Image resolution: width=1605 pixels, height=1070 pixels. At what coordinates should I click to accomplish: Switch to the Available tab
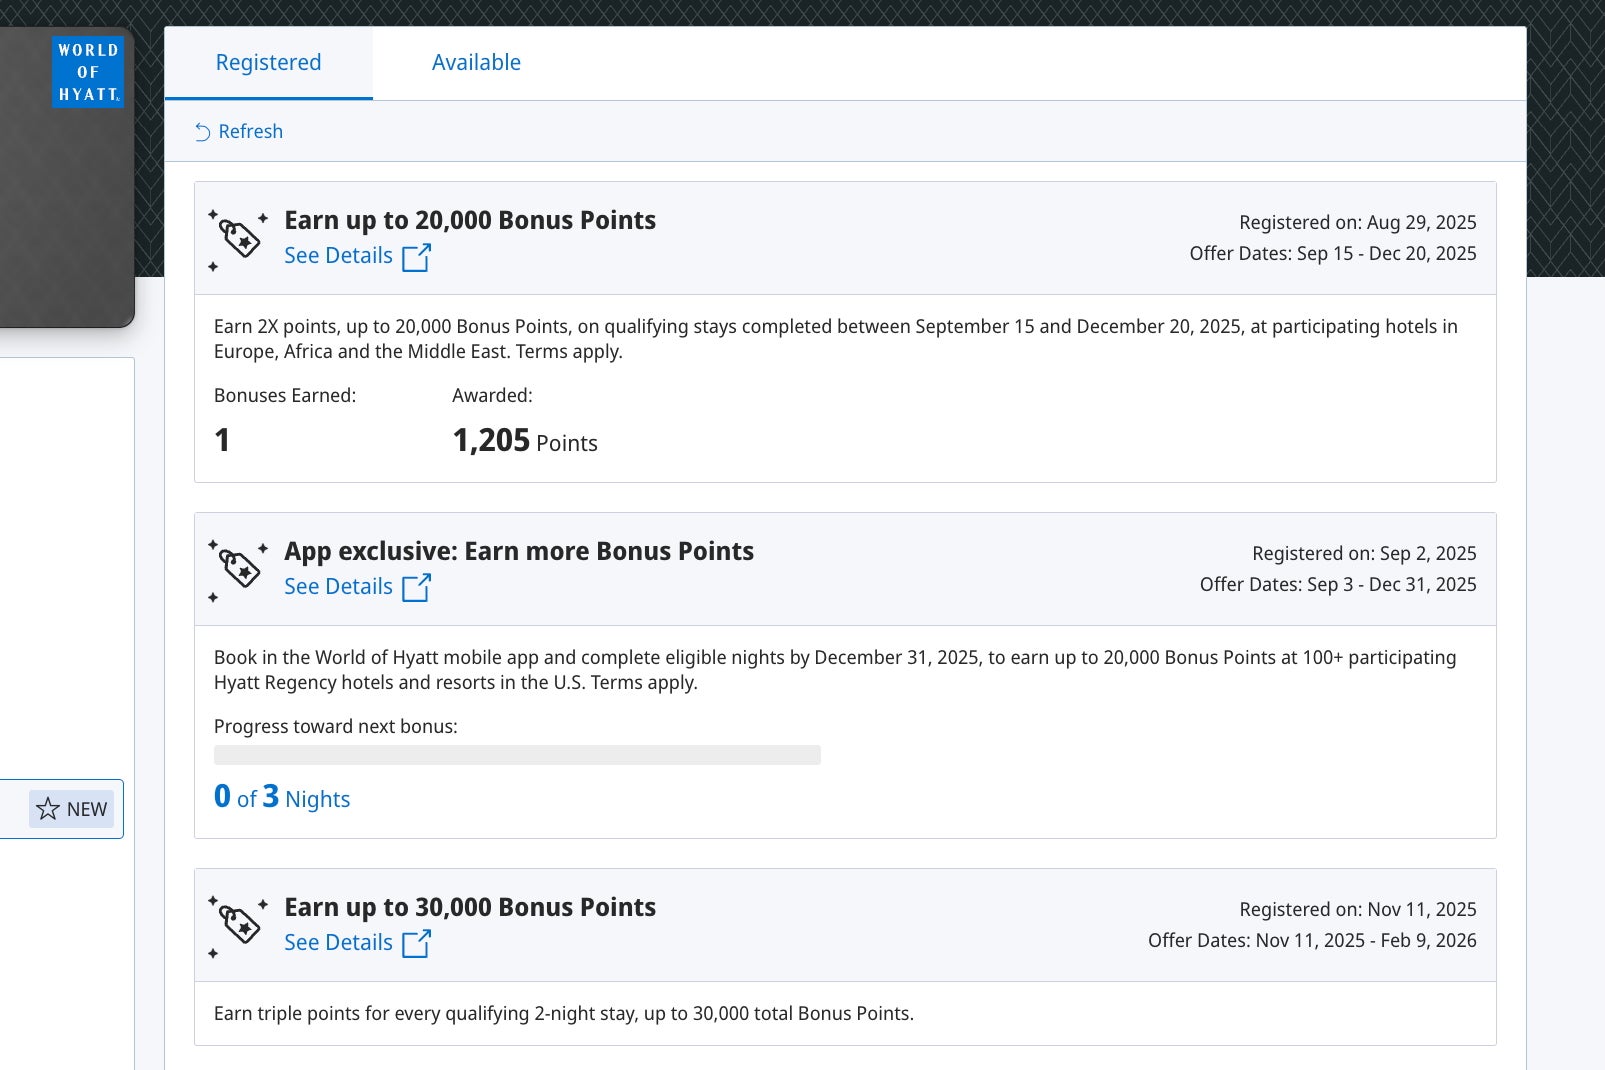click(476, 62)
